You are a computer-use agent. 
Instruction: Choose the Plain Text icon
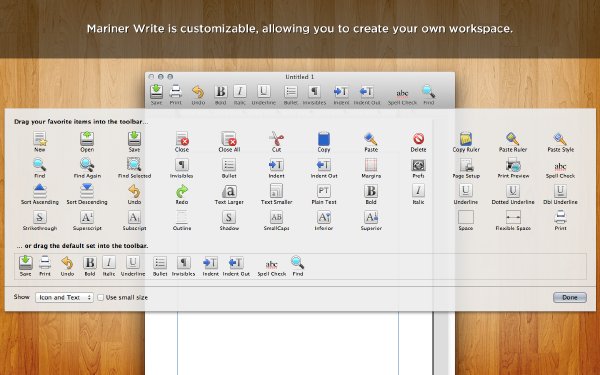tap(324, 191)
